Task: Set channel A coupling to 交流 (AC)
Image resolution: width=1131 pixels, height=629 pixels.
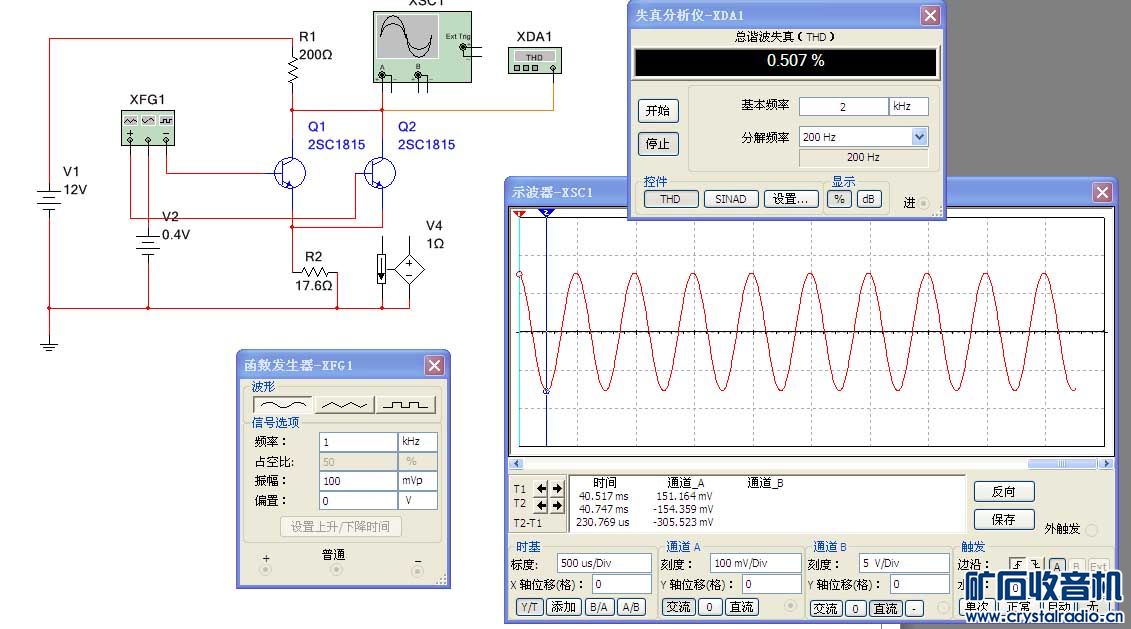Action: 678,607
